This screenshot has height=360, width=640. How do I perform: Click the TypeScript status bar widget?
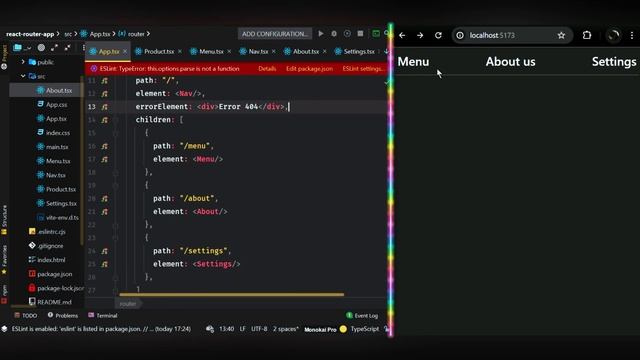click(364, 329)
